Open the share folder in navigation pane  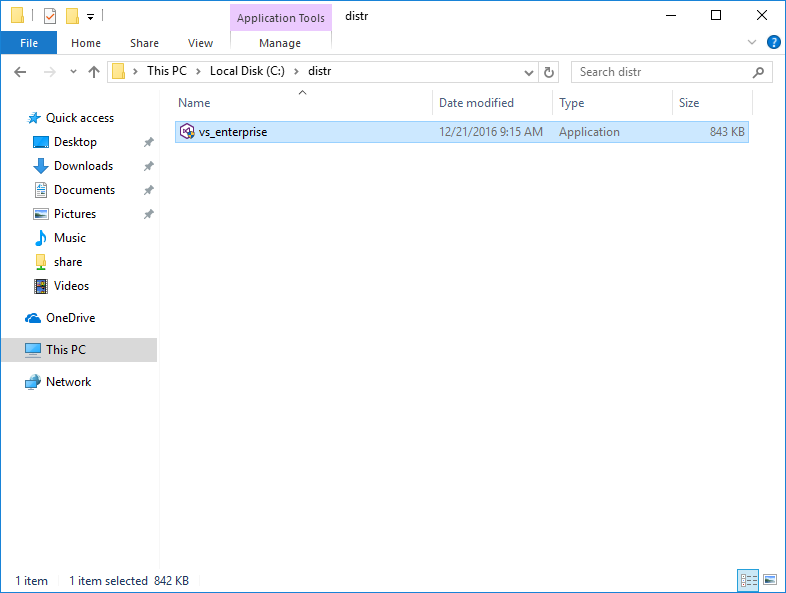pos(68,262)
